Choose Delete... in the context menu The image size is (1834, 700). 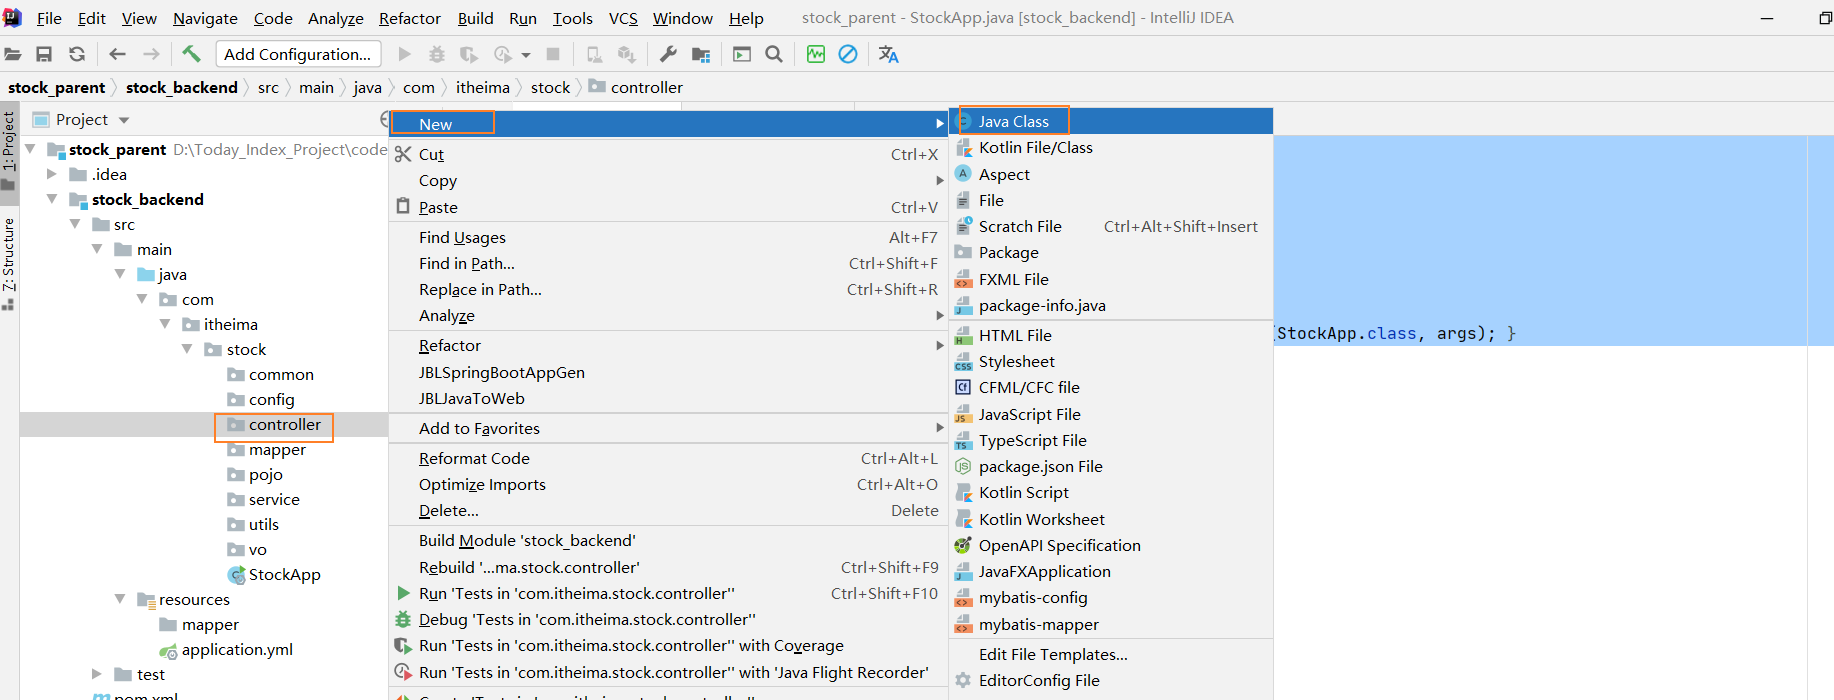pyautogui.click(x=668, y=511)
